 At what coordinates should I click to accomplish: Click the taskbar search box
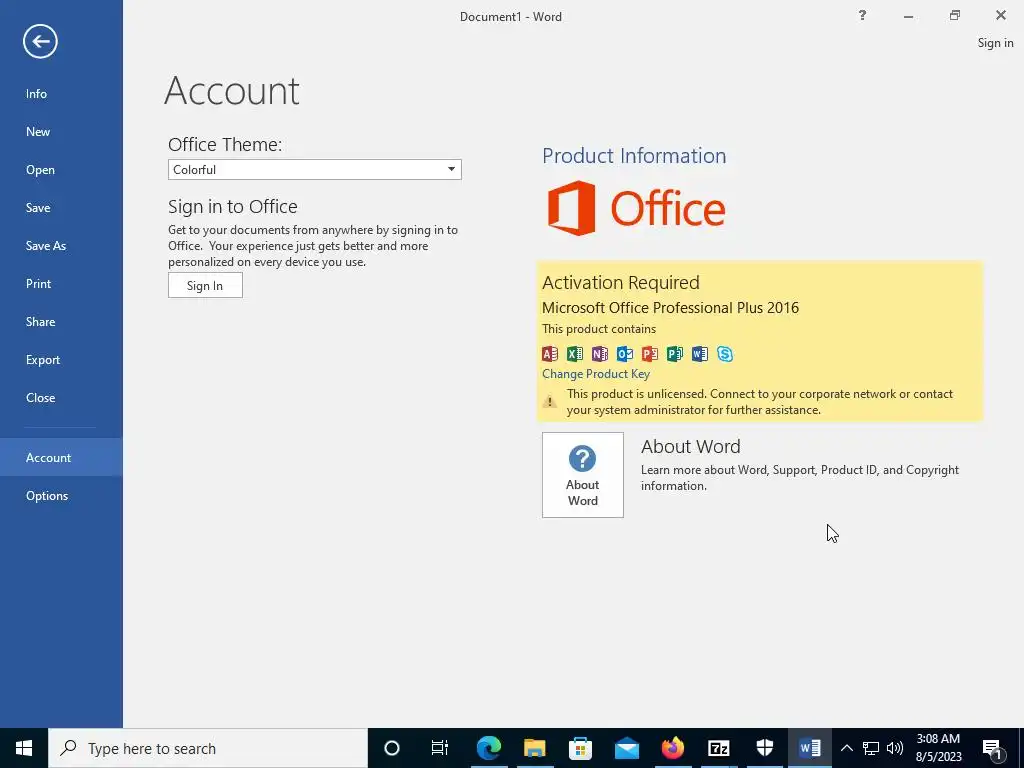coord(208,748)
